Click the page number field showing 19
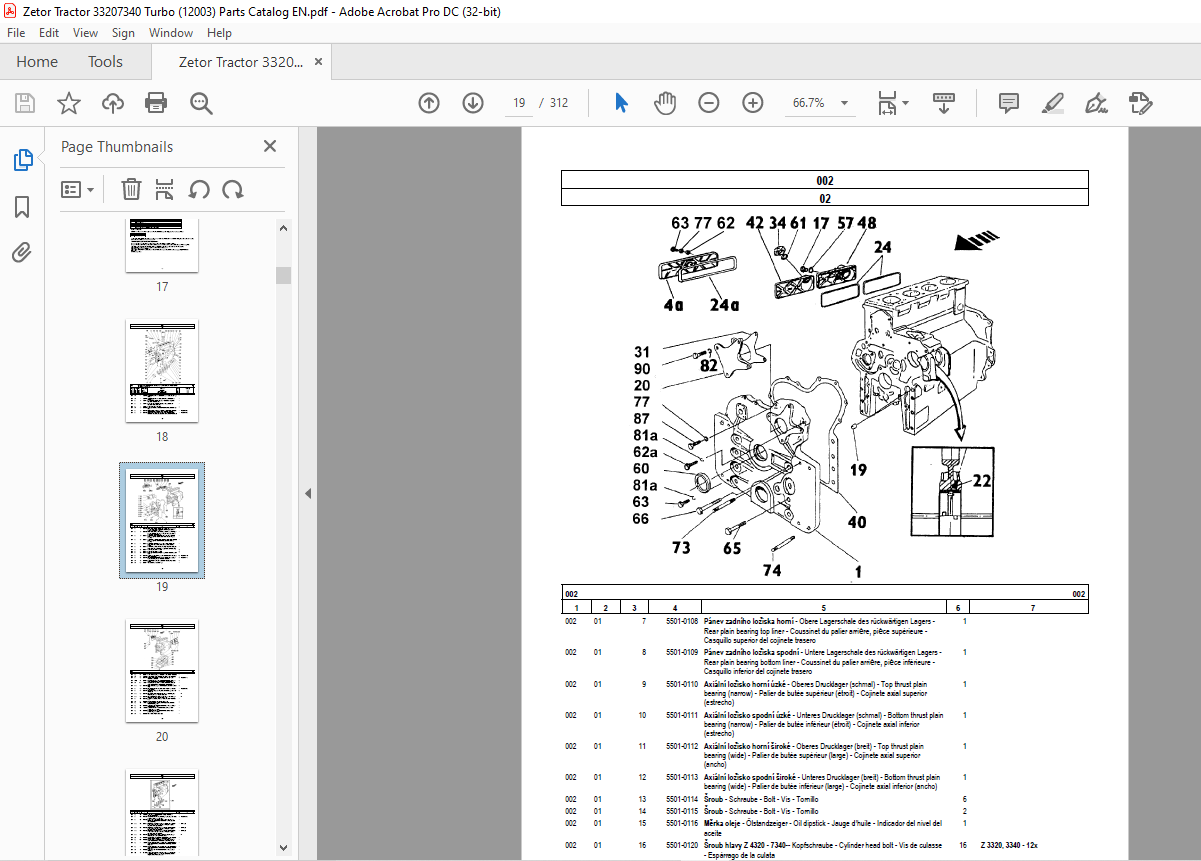 tap(519, 103)
